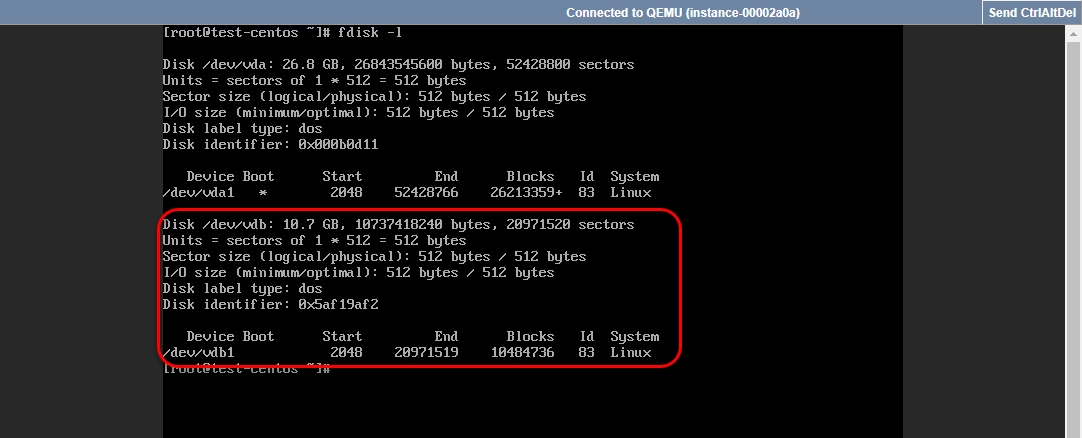
Task: Click the Disk /dev/vdb 10.7 GB line
Action: [398, 224]
